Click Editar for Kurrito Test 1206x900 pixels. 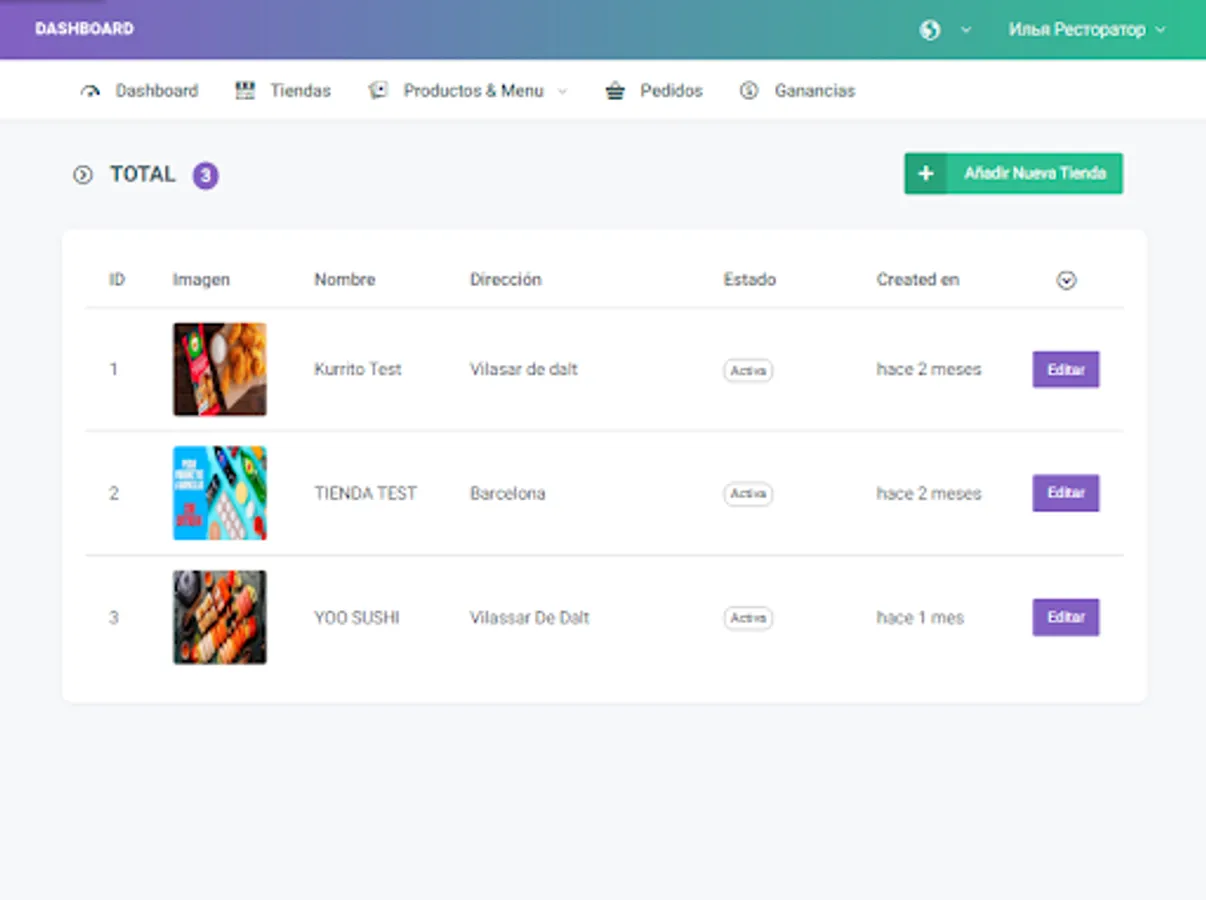click(1066, 370)
